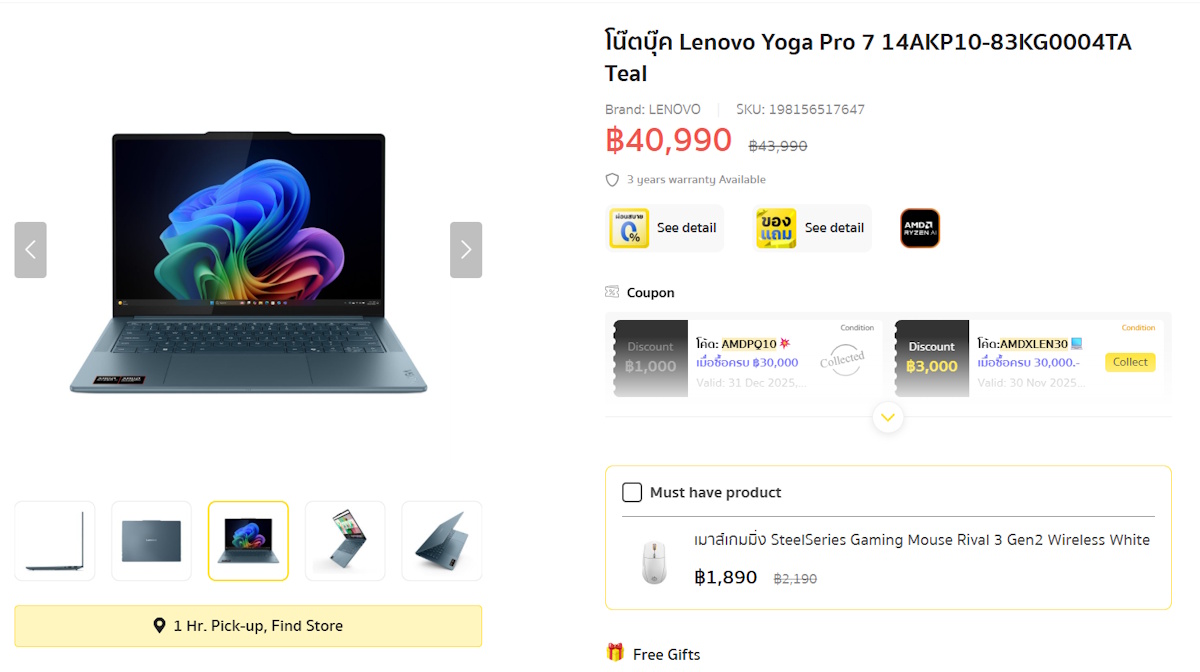The image size is (1200, 672).
Task: Click the AMD Ryzen AI badge
Action: tap(919, 228)
